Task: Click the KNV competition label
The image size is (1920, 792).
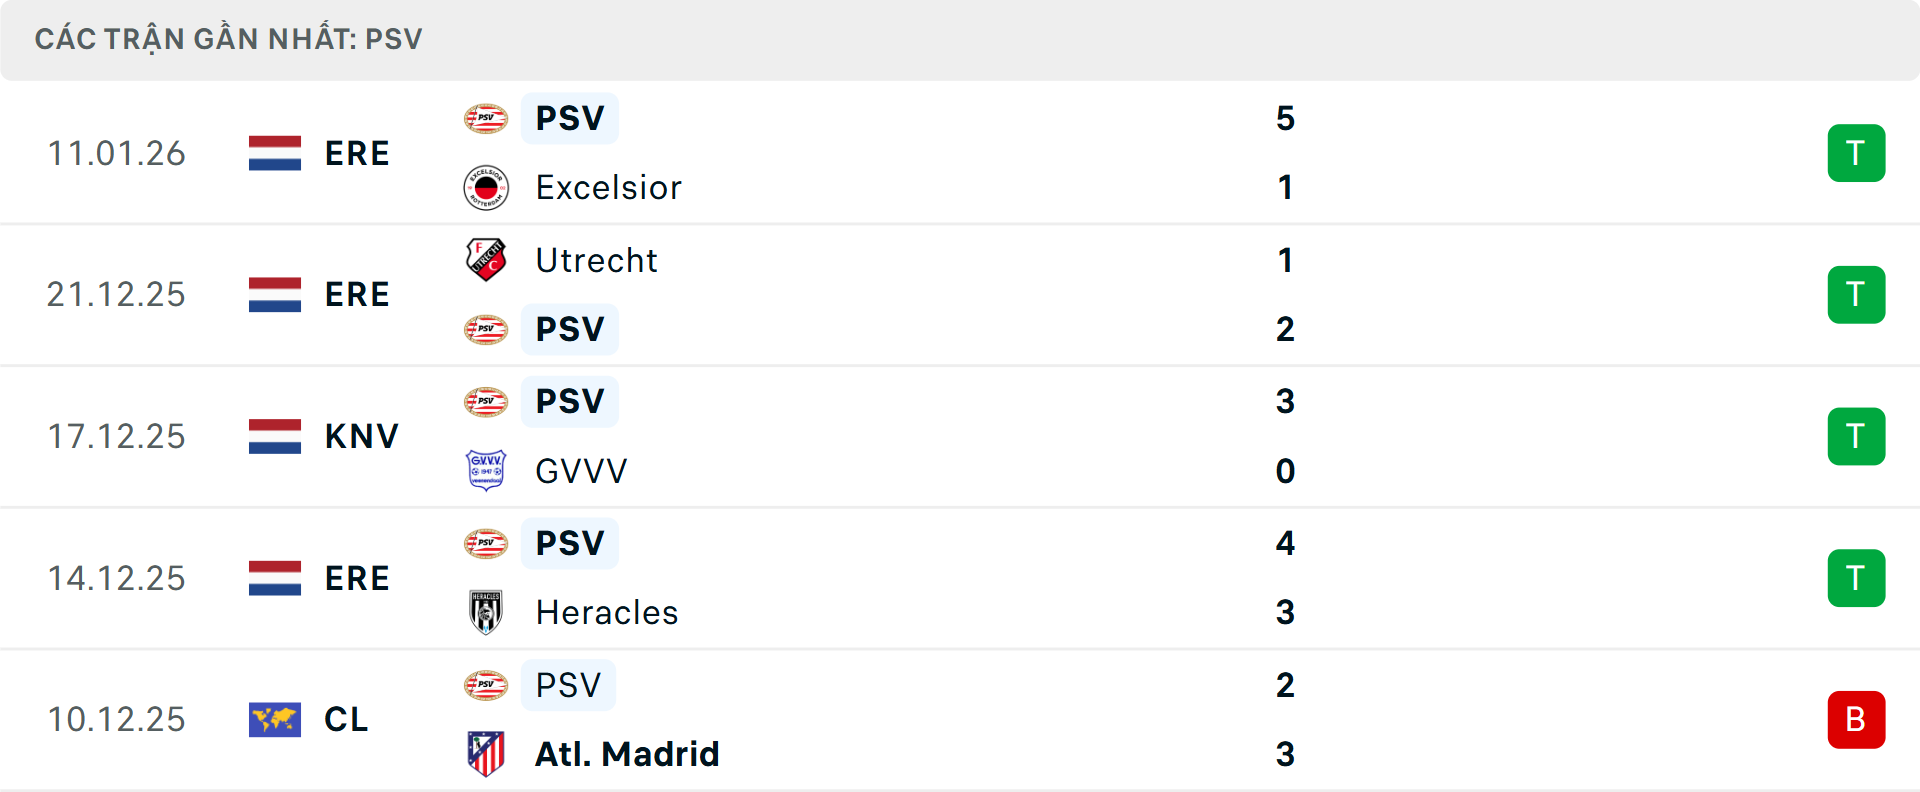Action: tap(361, 436)
